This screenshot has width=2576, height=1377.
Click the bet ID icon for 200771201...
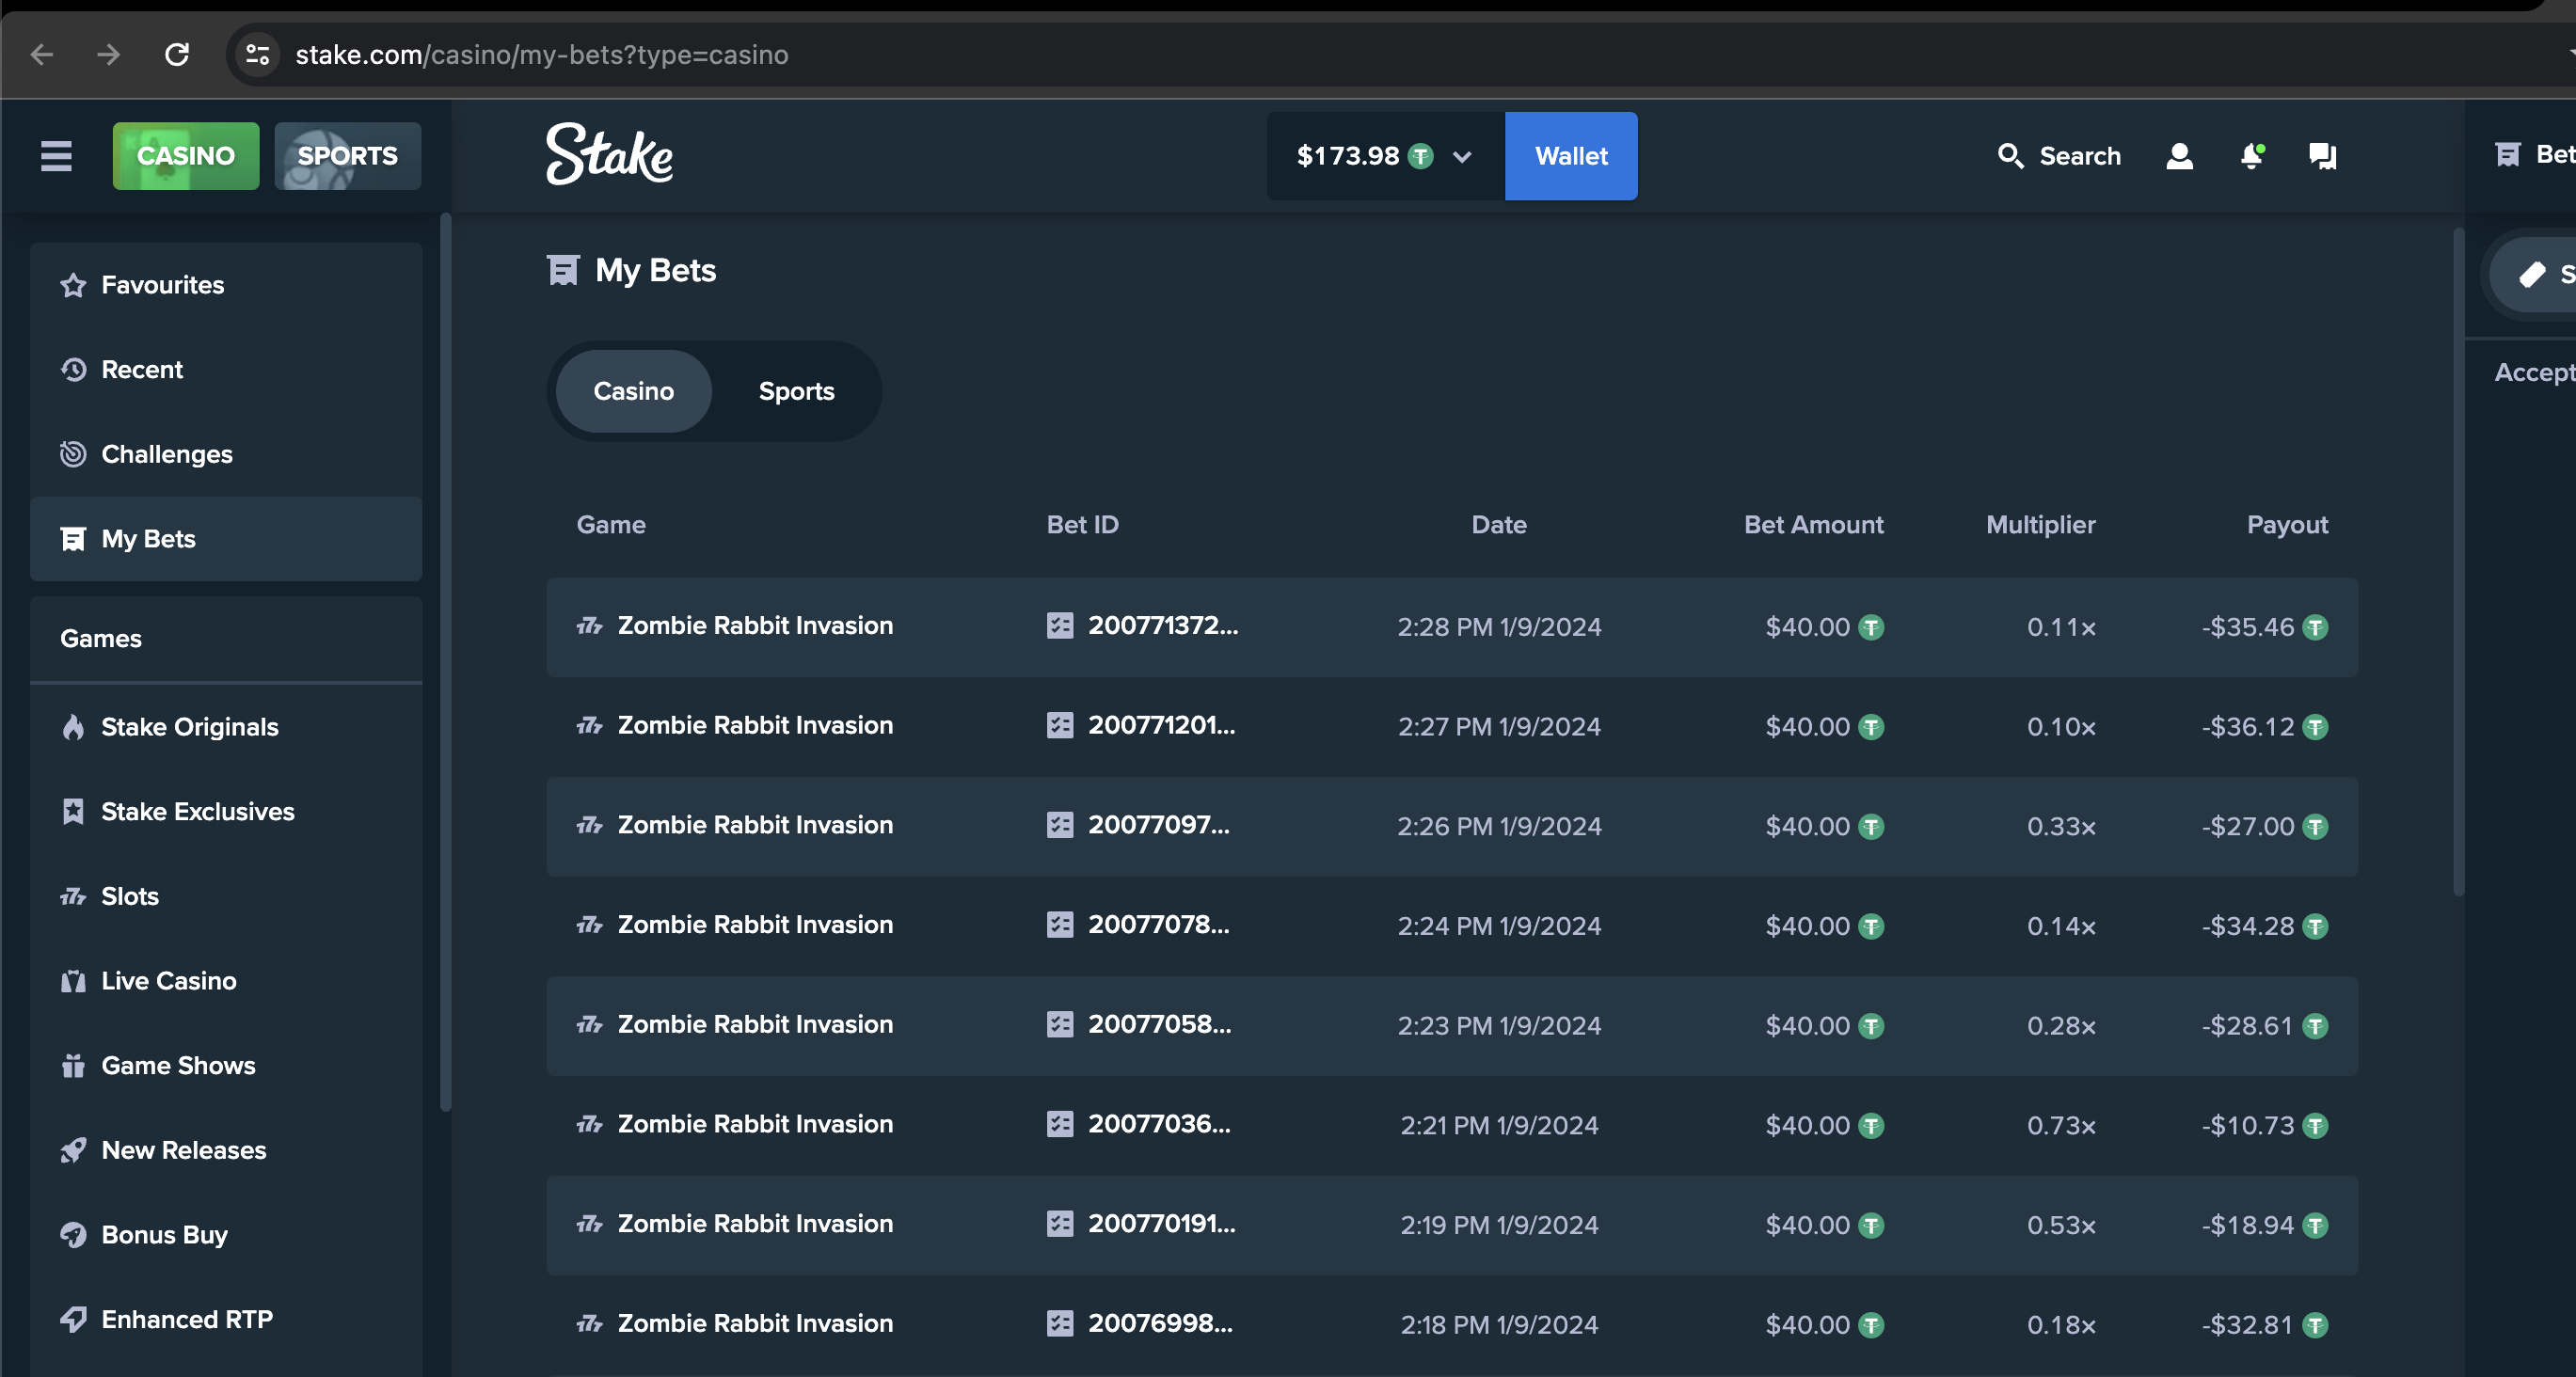(1060, 725)
